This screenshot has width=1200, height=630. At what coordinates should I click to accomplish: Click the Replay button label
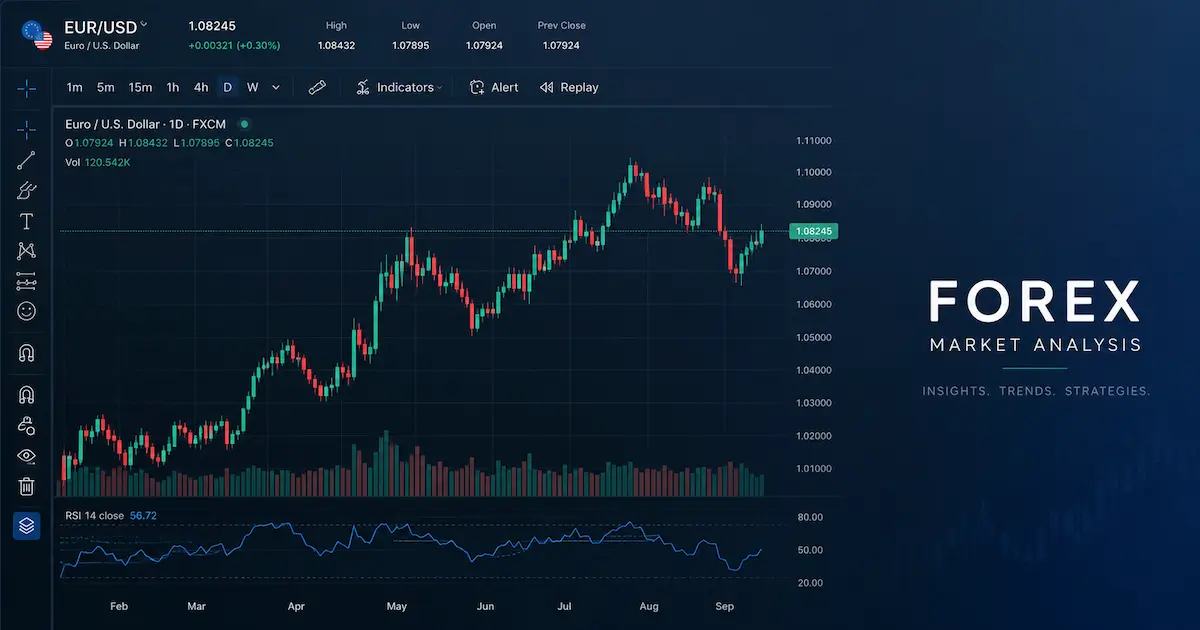[579, 88]
